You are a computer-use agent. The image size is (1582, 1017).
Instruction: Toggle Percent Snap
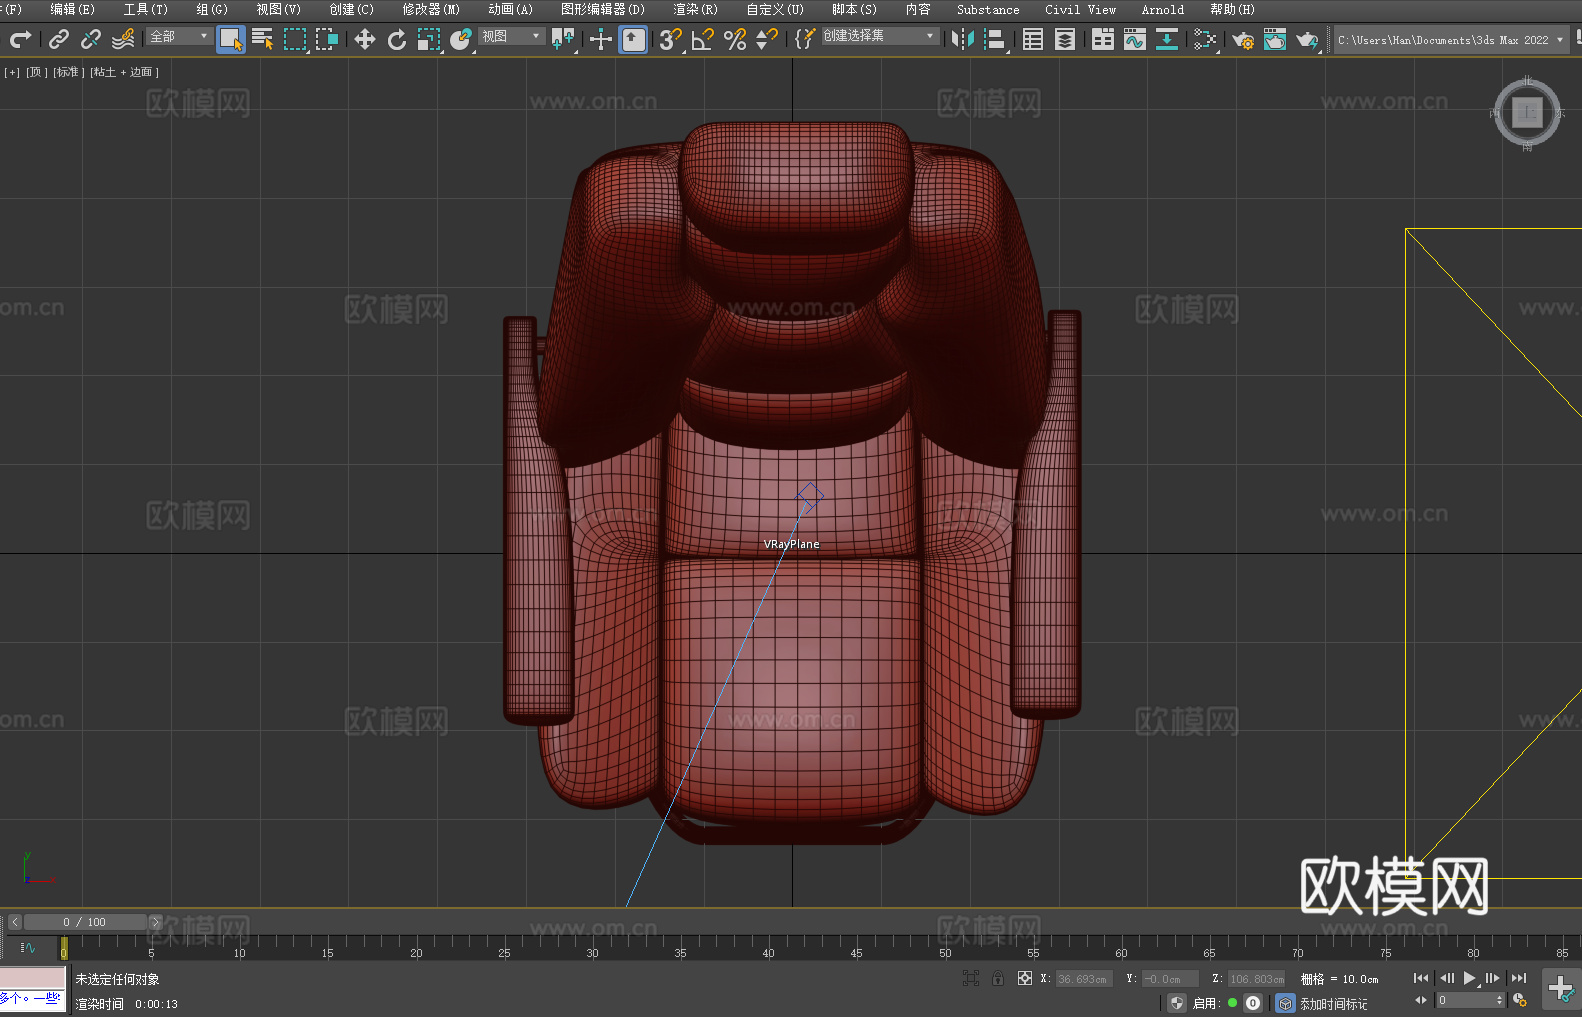coord(735,39)
